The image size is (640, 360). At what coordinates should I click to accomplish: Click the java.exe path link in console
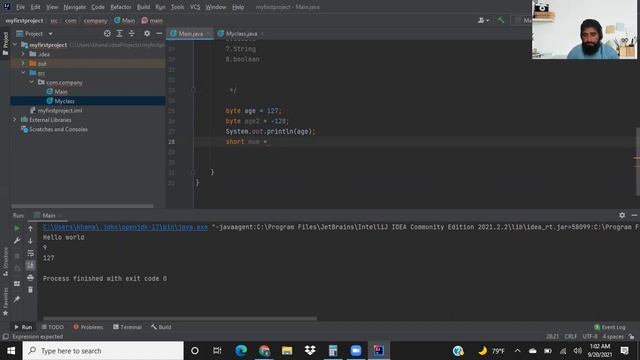coord(125,227)
